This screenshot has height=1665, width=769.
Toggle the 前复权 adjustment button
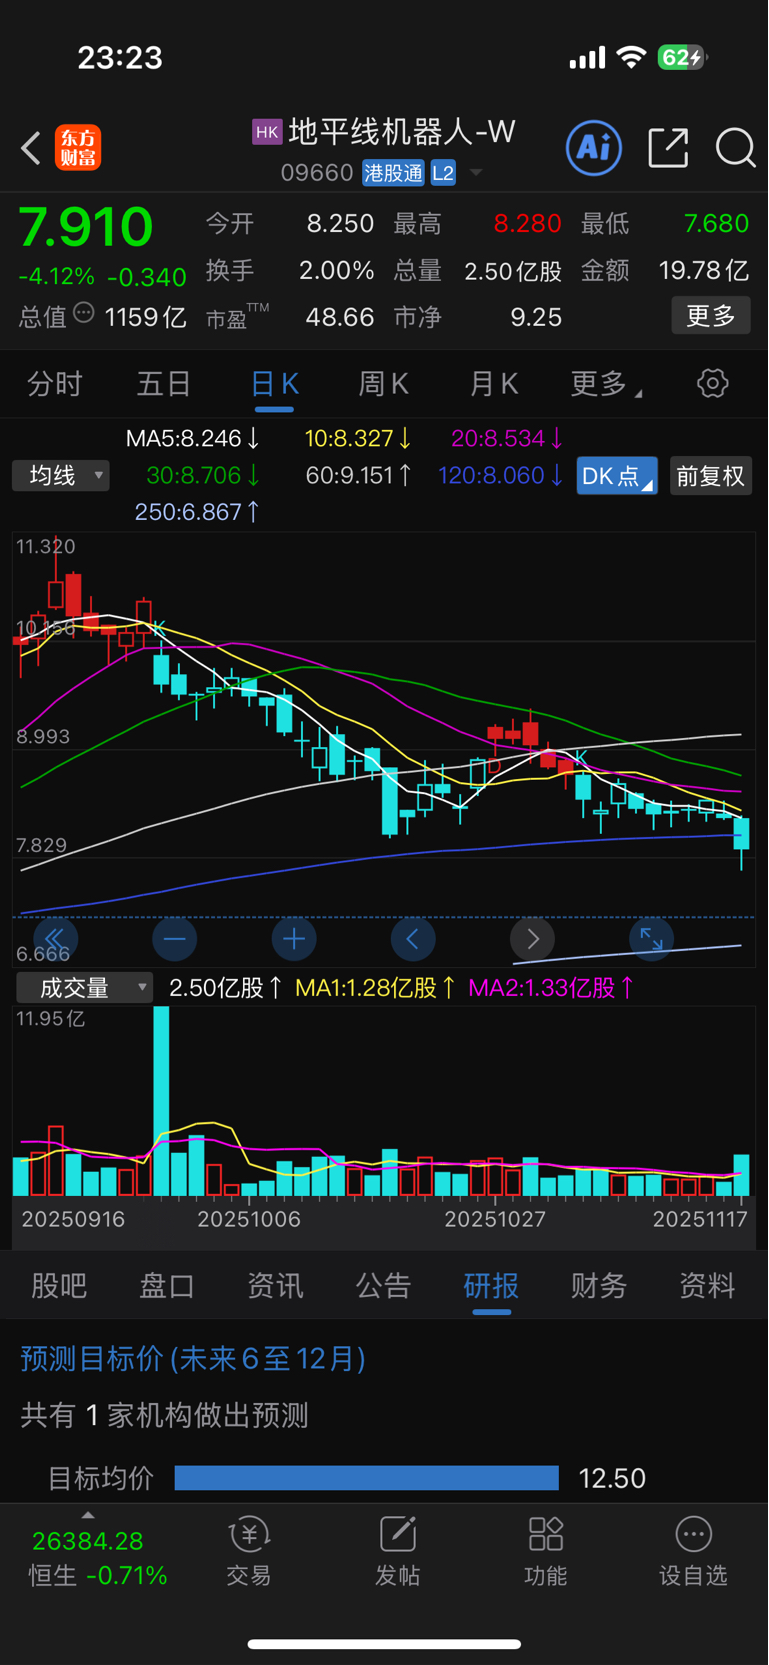click(710, 476)
